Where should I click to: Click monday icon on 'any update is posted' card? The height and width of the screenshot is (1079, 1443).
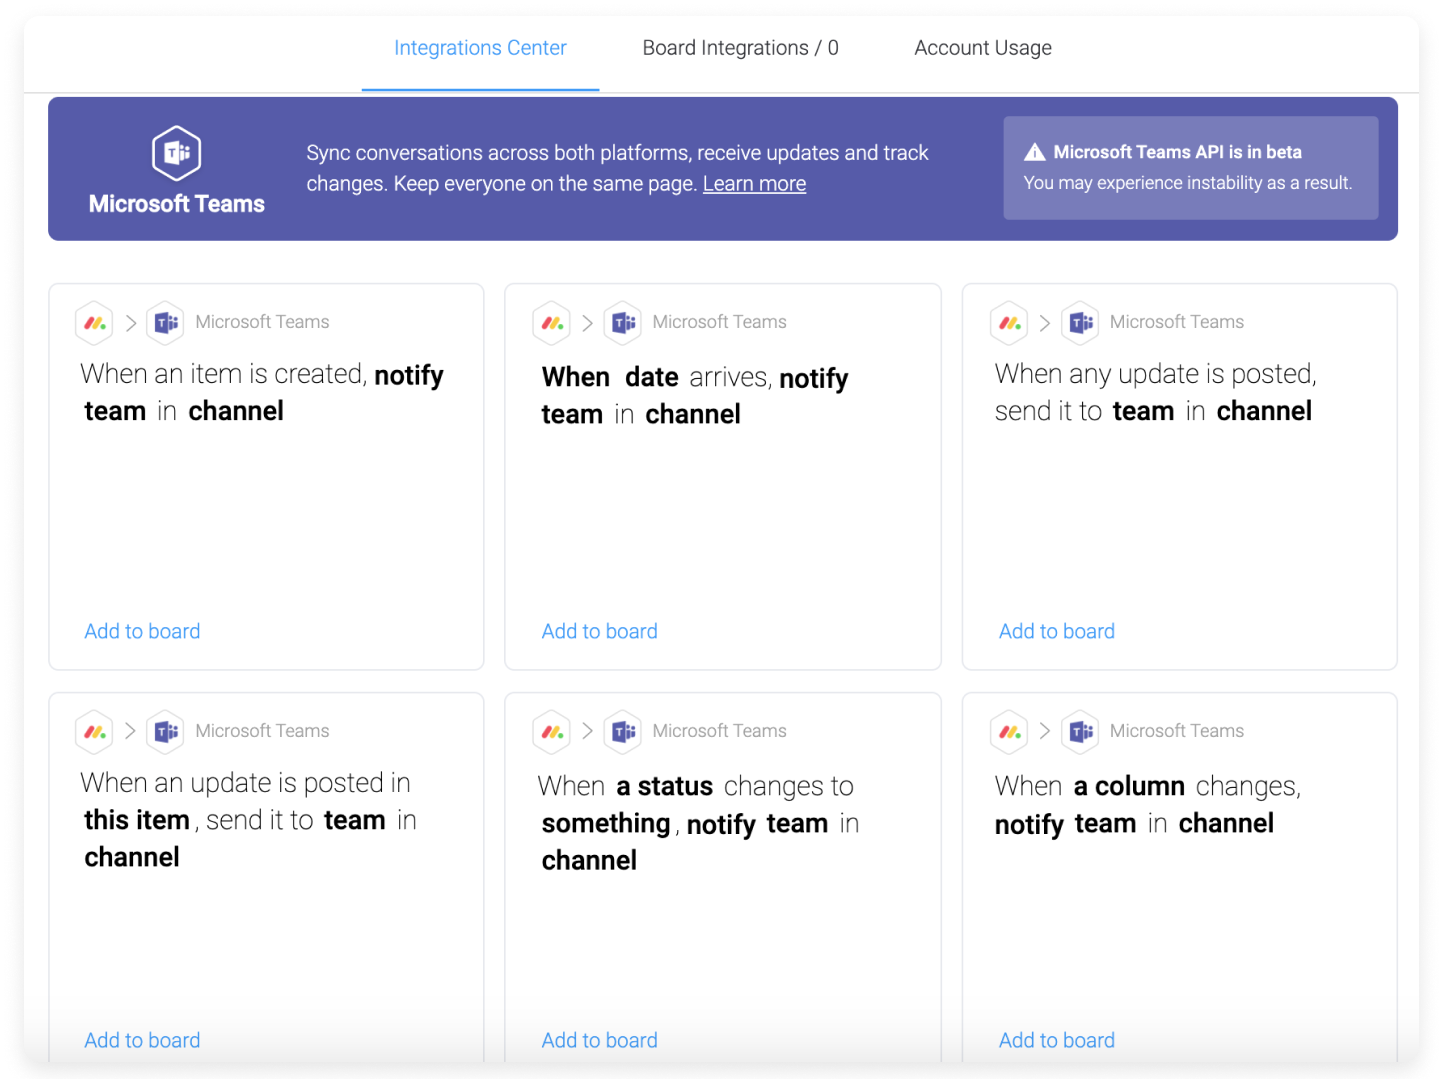tap(1009, 323)
